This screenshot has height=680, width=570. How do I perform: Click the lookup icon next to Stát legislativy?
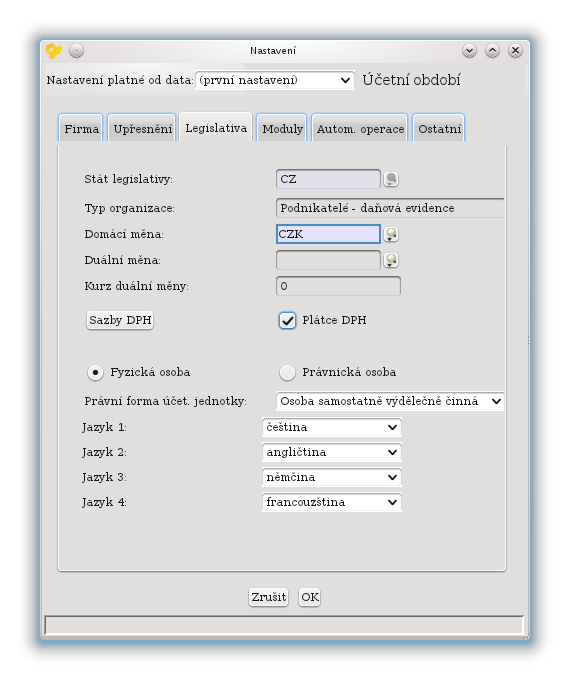click(391, 179)
